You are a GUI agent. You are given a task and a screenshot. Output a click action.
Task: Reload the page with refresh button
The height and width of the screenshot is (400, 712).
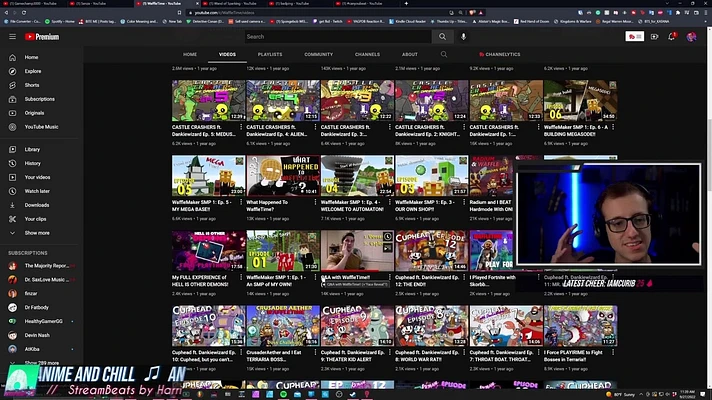tap(24, 13)
